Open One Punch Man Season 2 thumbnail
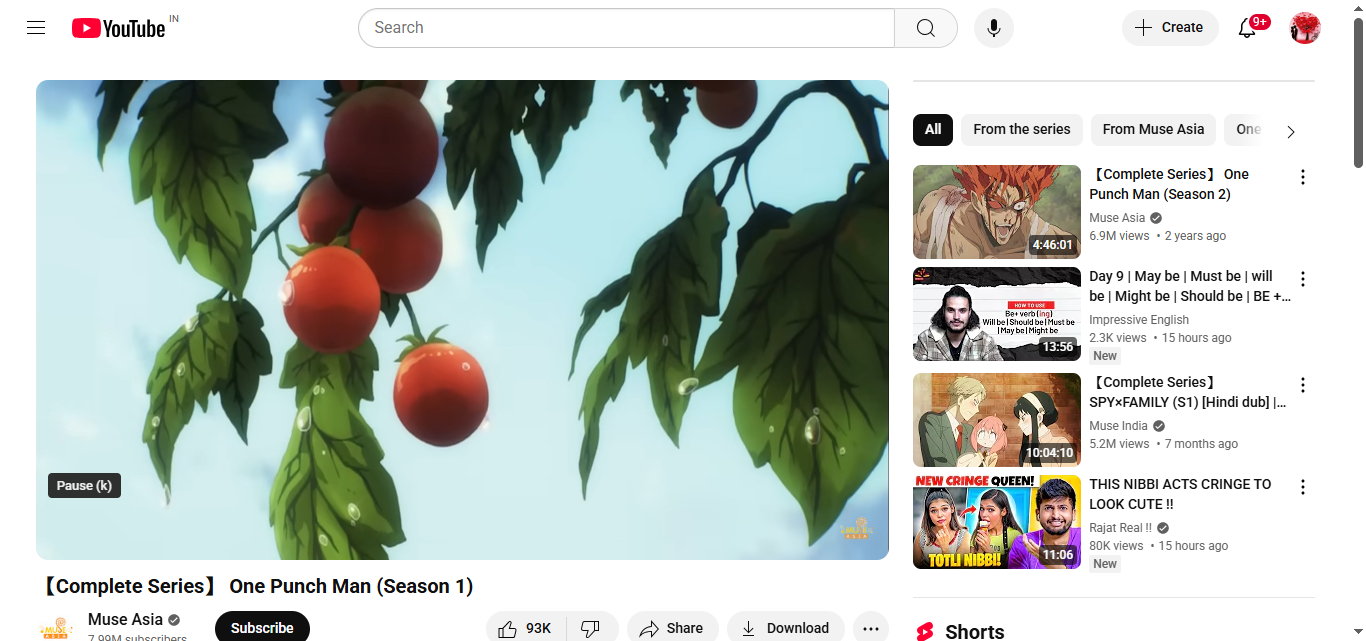The height and width of the screenshot is (641, 1366). click(x=997, y=212)
